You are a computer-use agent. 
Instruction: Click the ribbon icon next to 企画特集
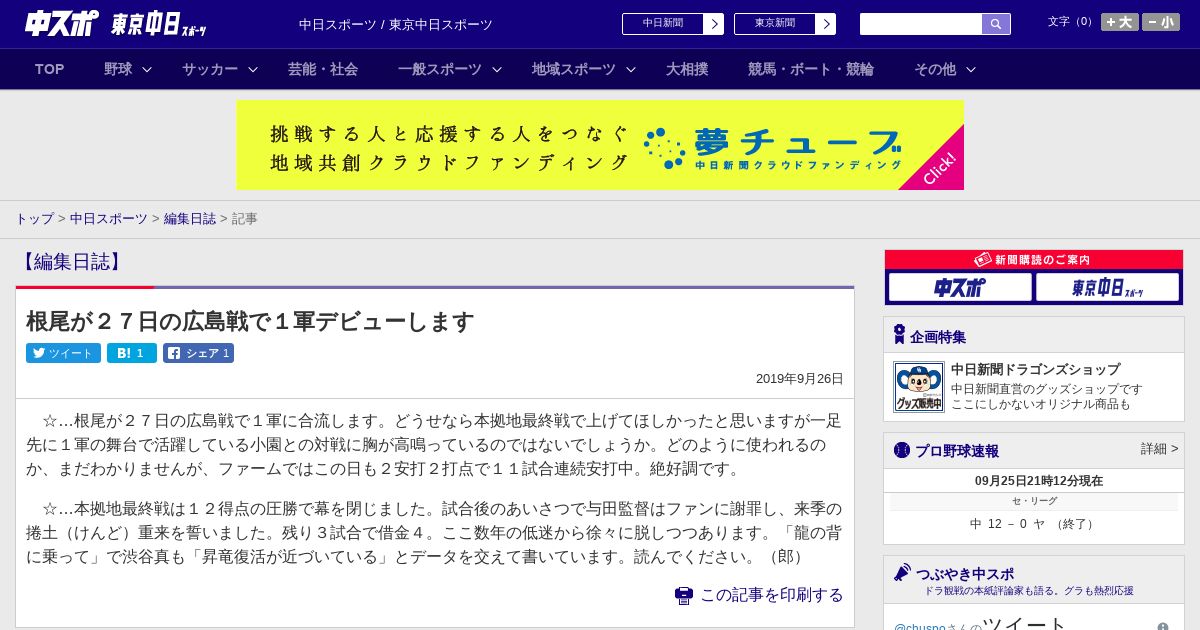pos(899,335)
